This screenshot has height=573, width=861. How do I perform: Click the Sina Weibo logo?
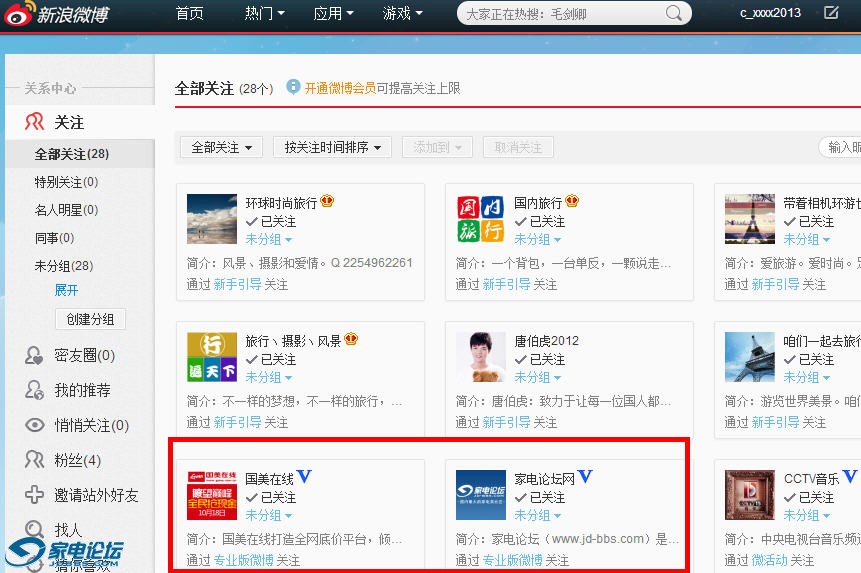click(x=57, y=13)
